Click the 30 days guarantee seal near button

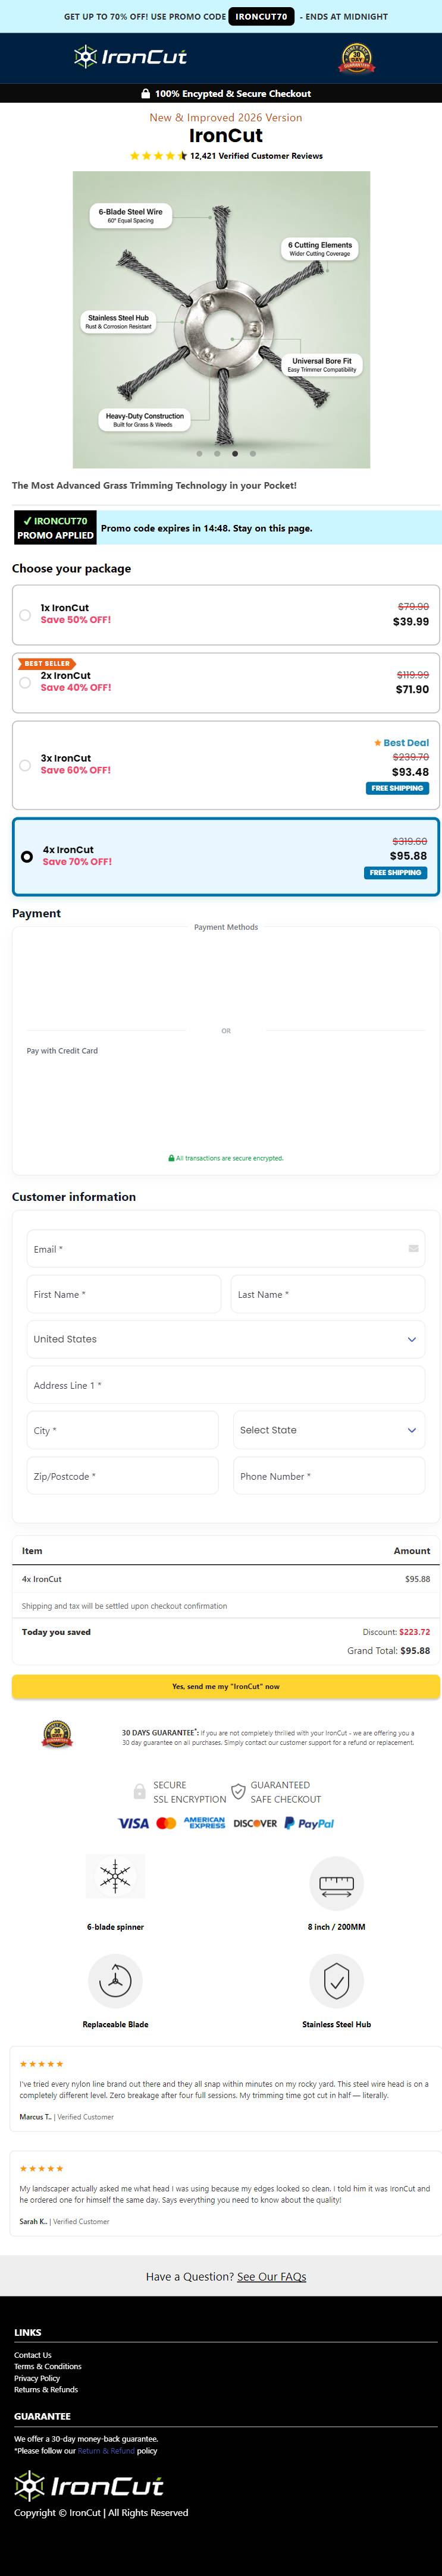57,1734
